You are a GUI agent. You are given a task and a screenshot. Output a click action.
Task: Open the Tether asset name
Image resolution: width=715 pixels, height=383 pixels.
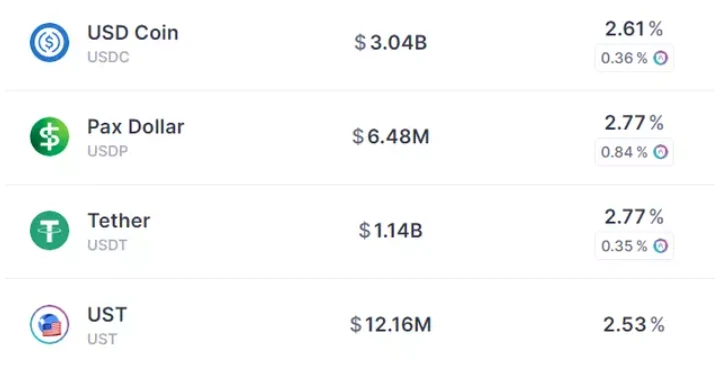click(119, 221)
